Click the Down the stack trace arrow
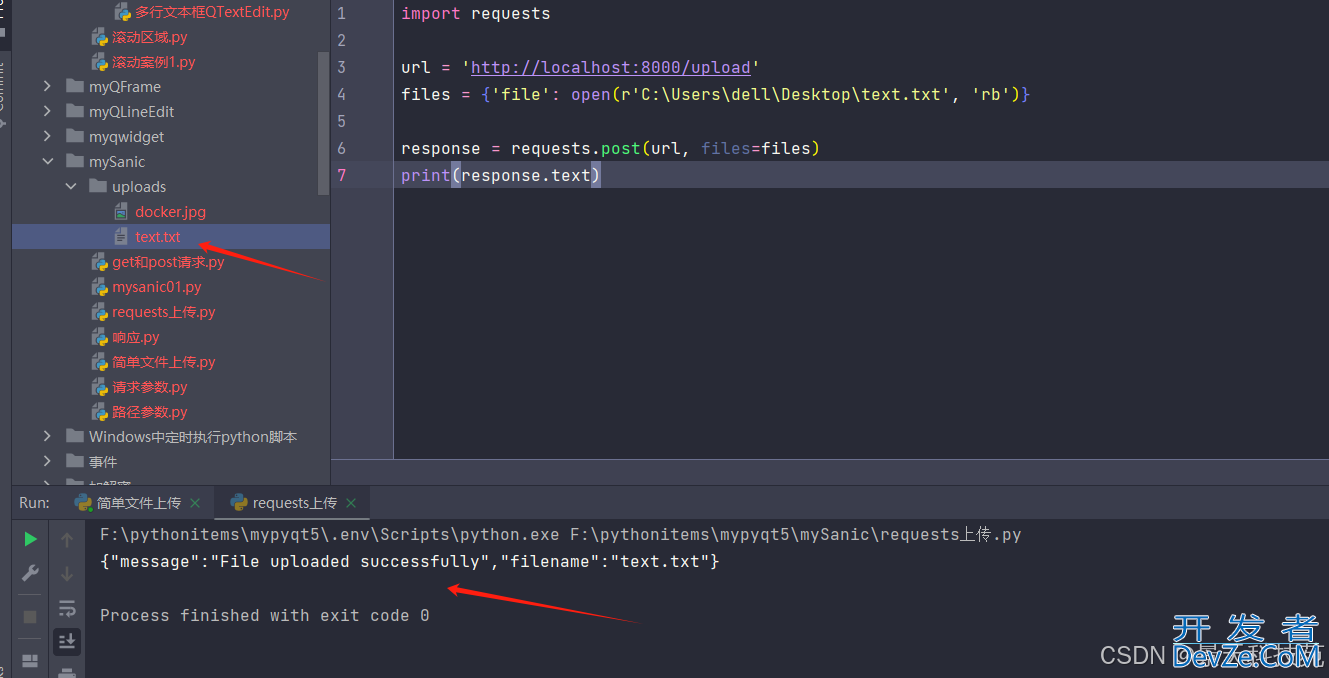Image resolution: width=1329 pixels, height=678 pixels. (67, 574)
